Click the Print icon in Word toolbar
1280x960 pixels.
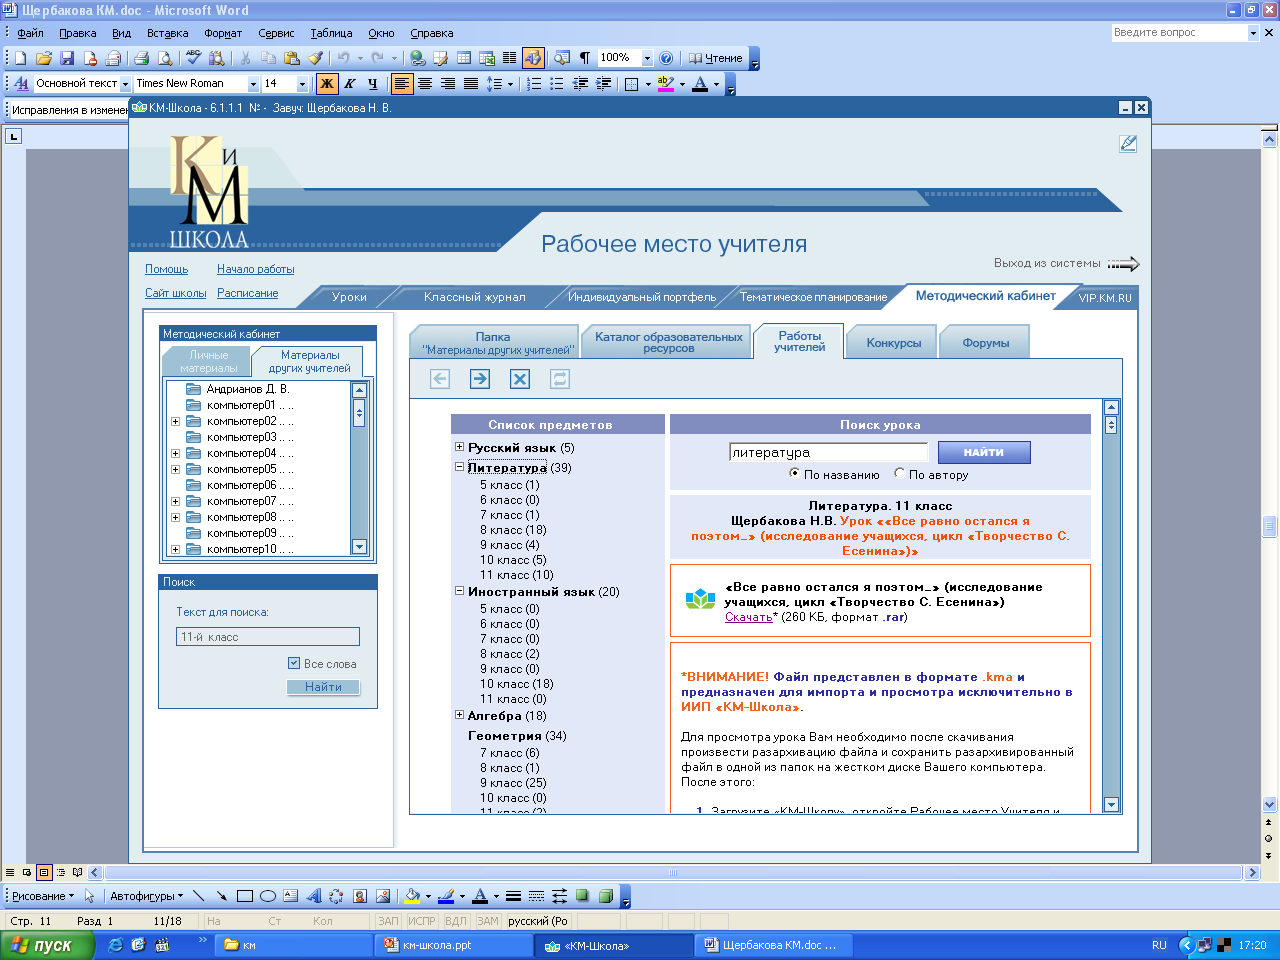(141, 58)
